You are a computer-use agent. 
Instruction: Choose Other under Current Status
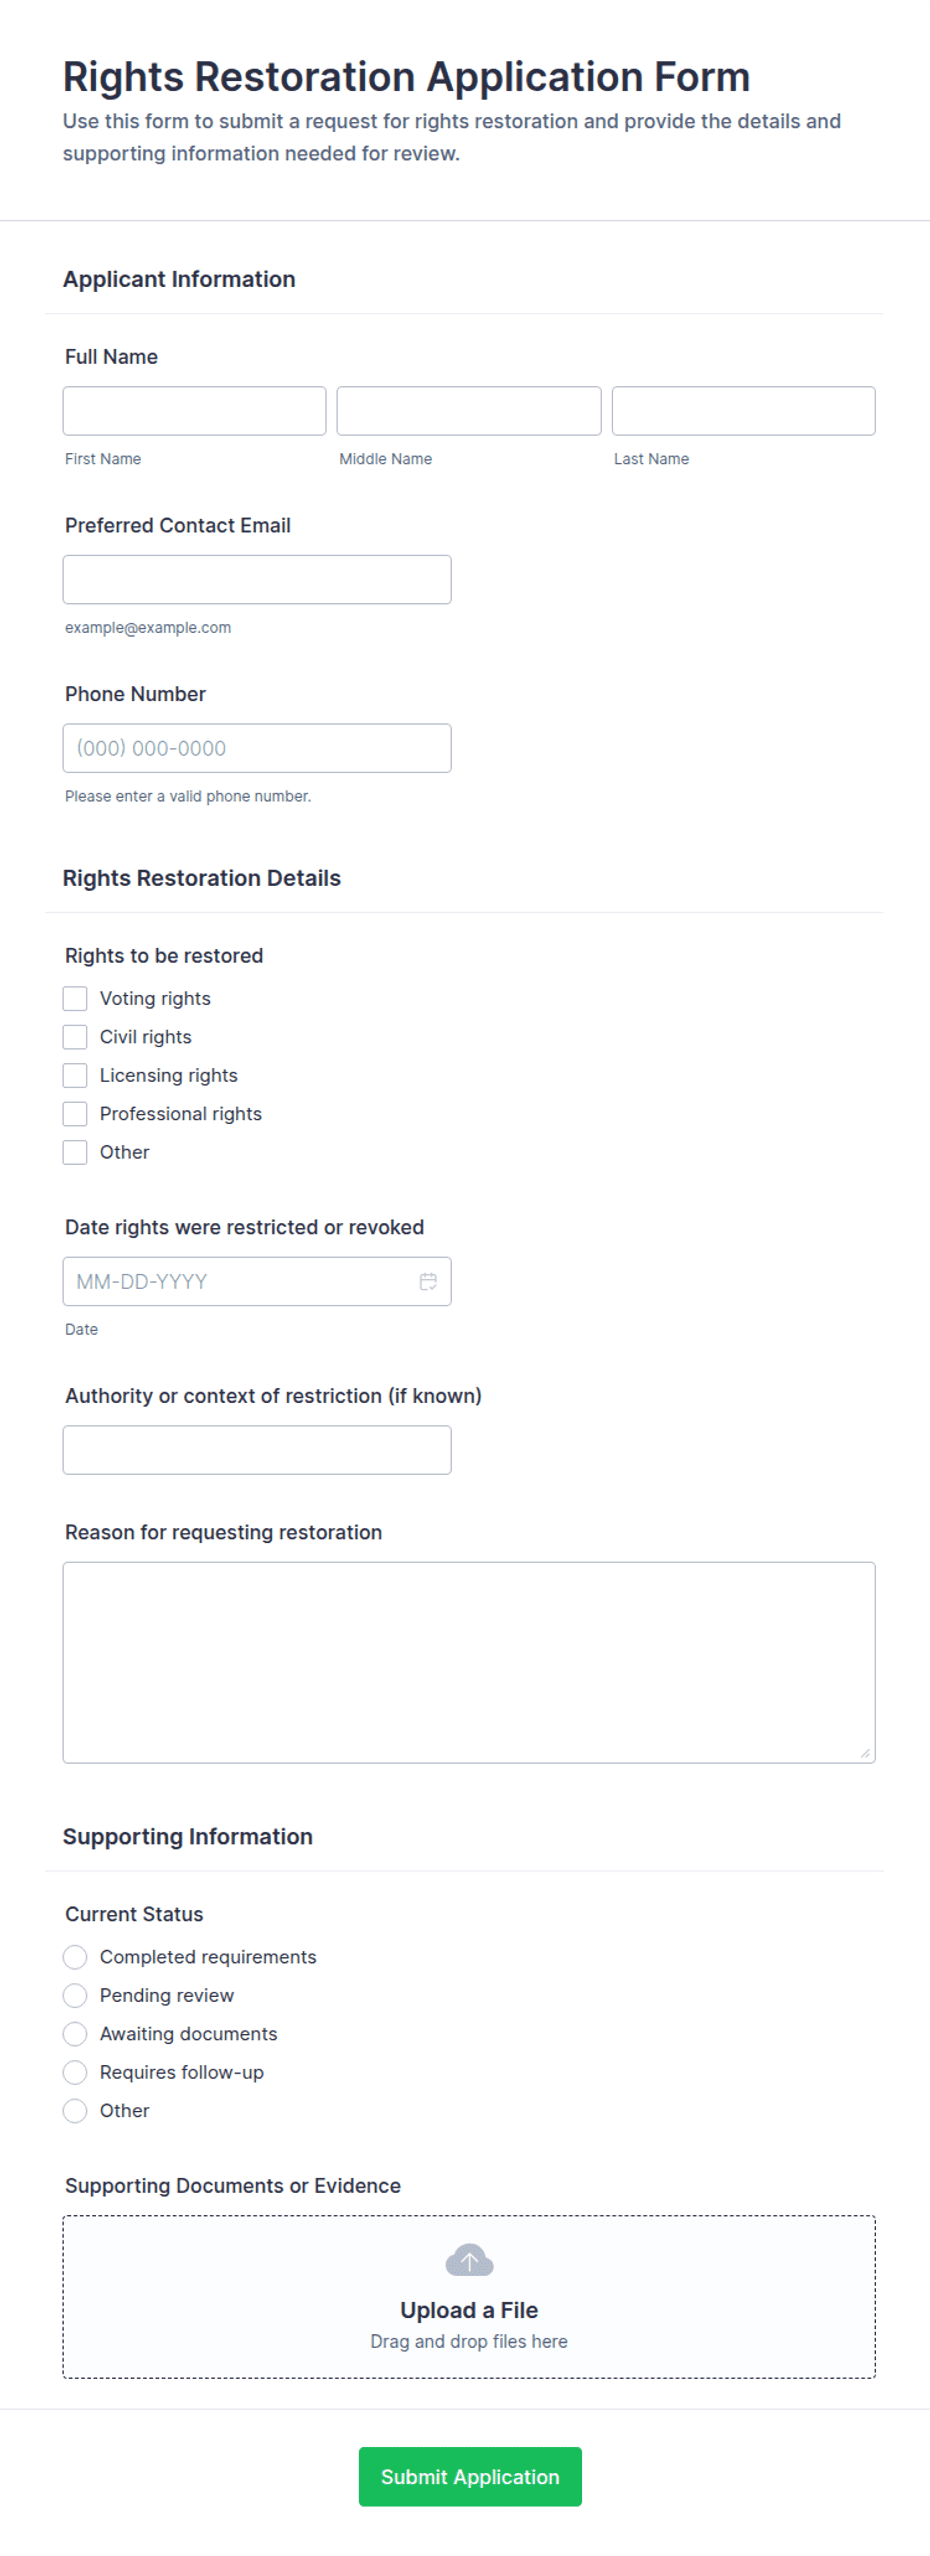point(75,2110)
